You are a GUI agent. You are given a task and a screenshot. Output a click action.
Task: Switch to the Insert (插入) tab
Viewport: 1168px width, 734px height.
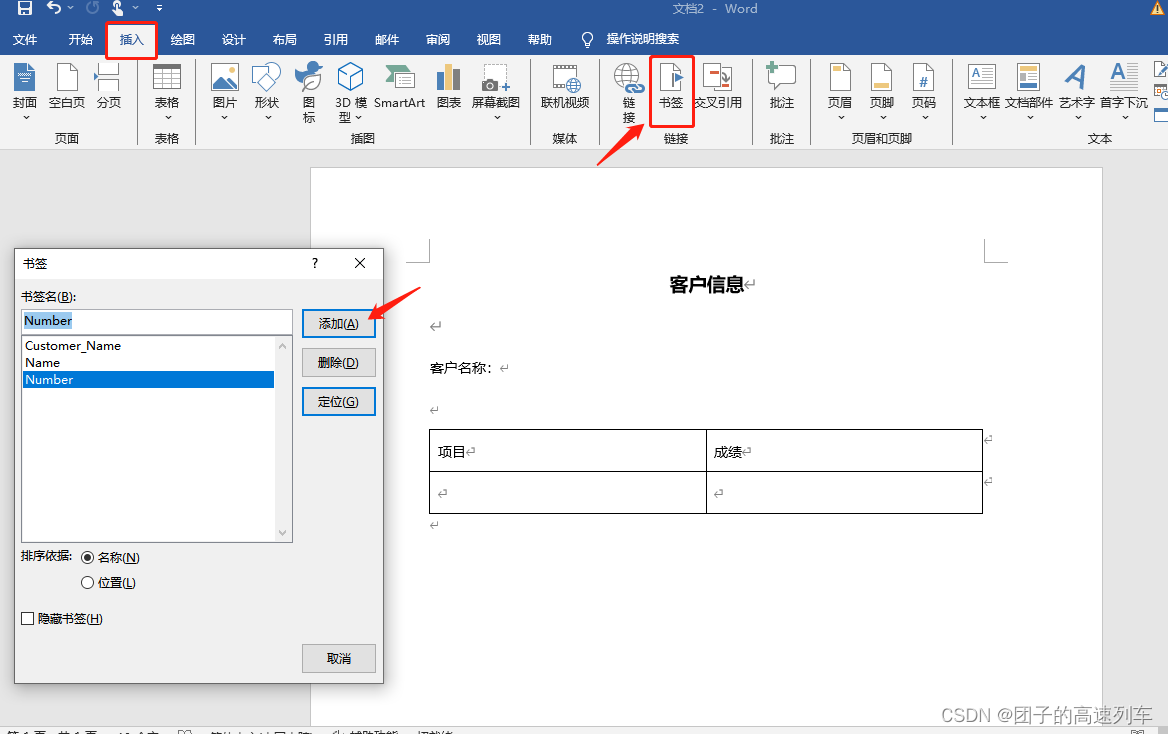pos(131,39)
